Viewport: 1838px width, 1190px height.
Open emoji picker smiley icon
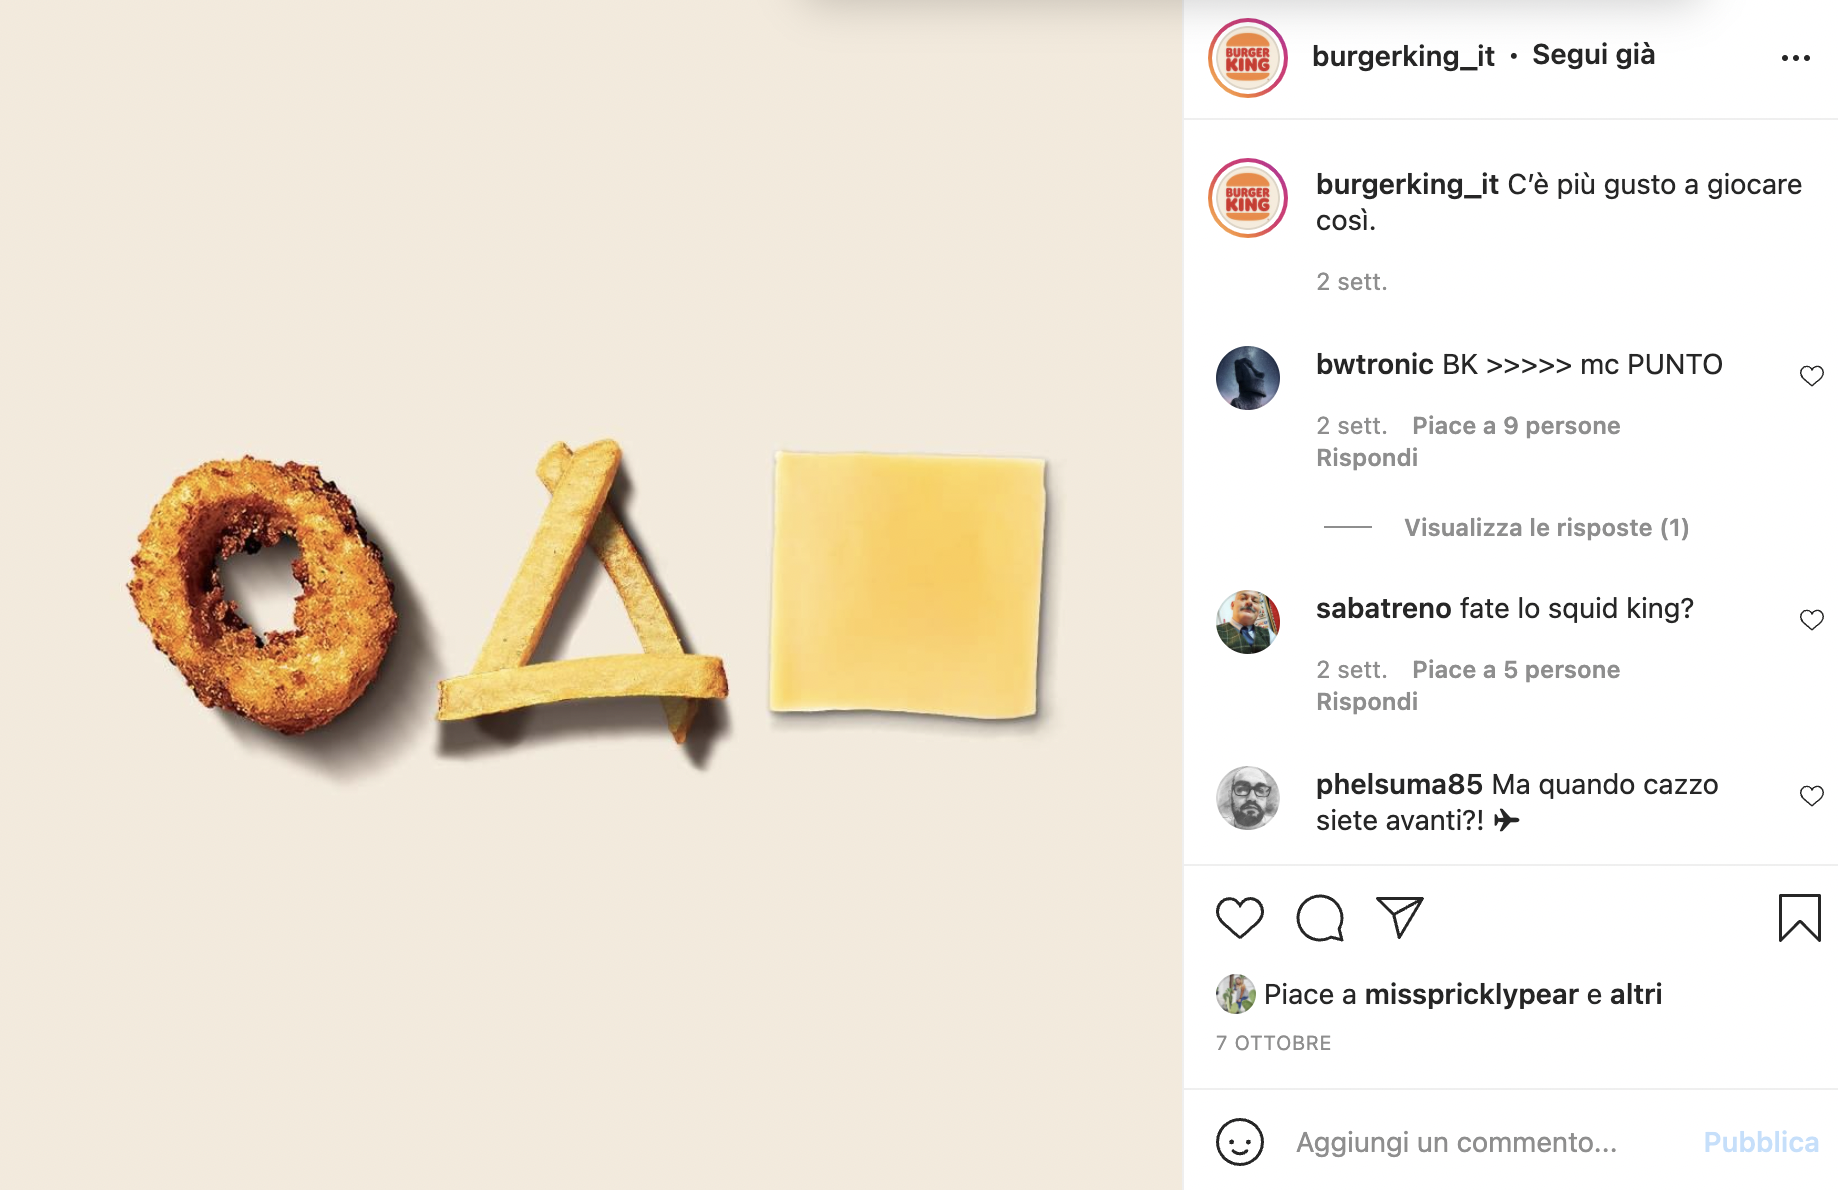[x=1240, y=1142]
